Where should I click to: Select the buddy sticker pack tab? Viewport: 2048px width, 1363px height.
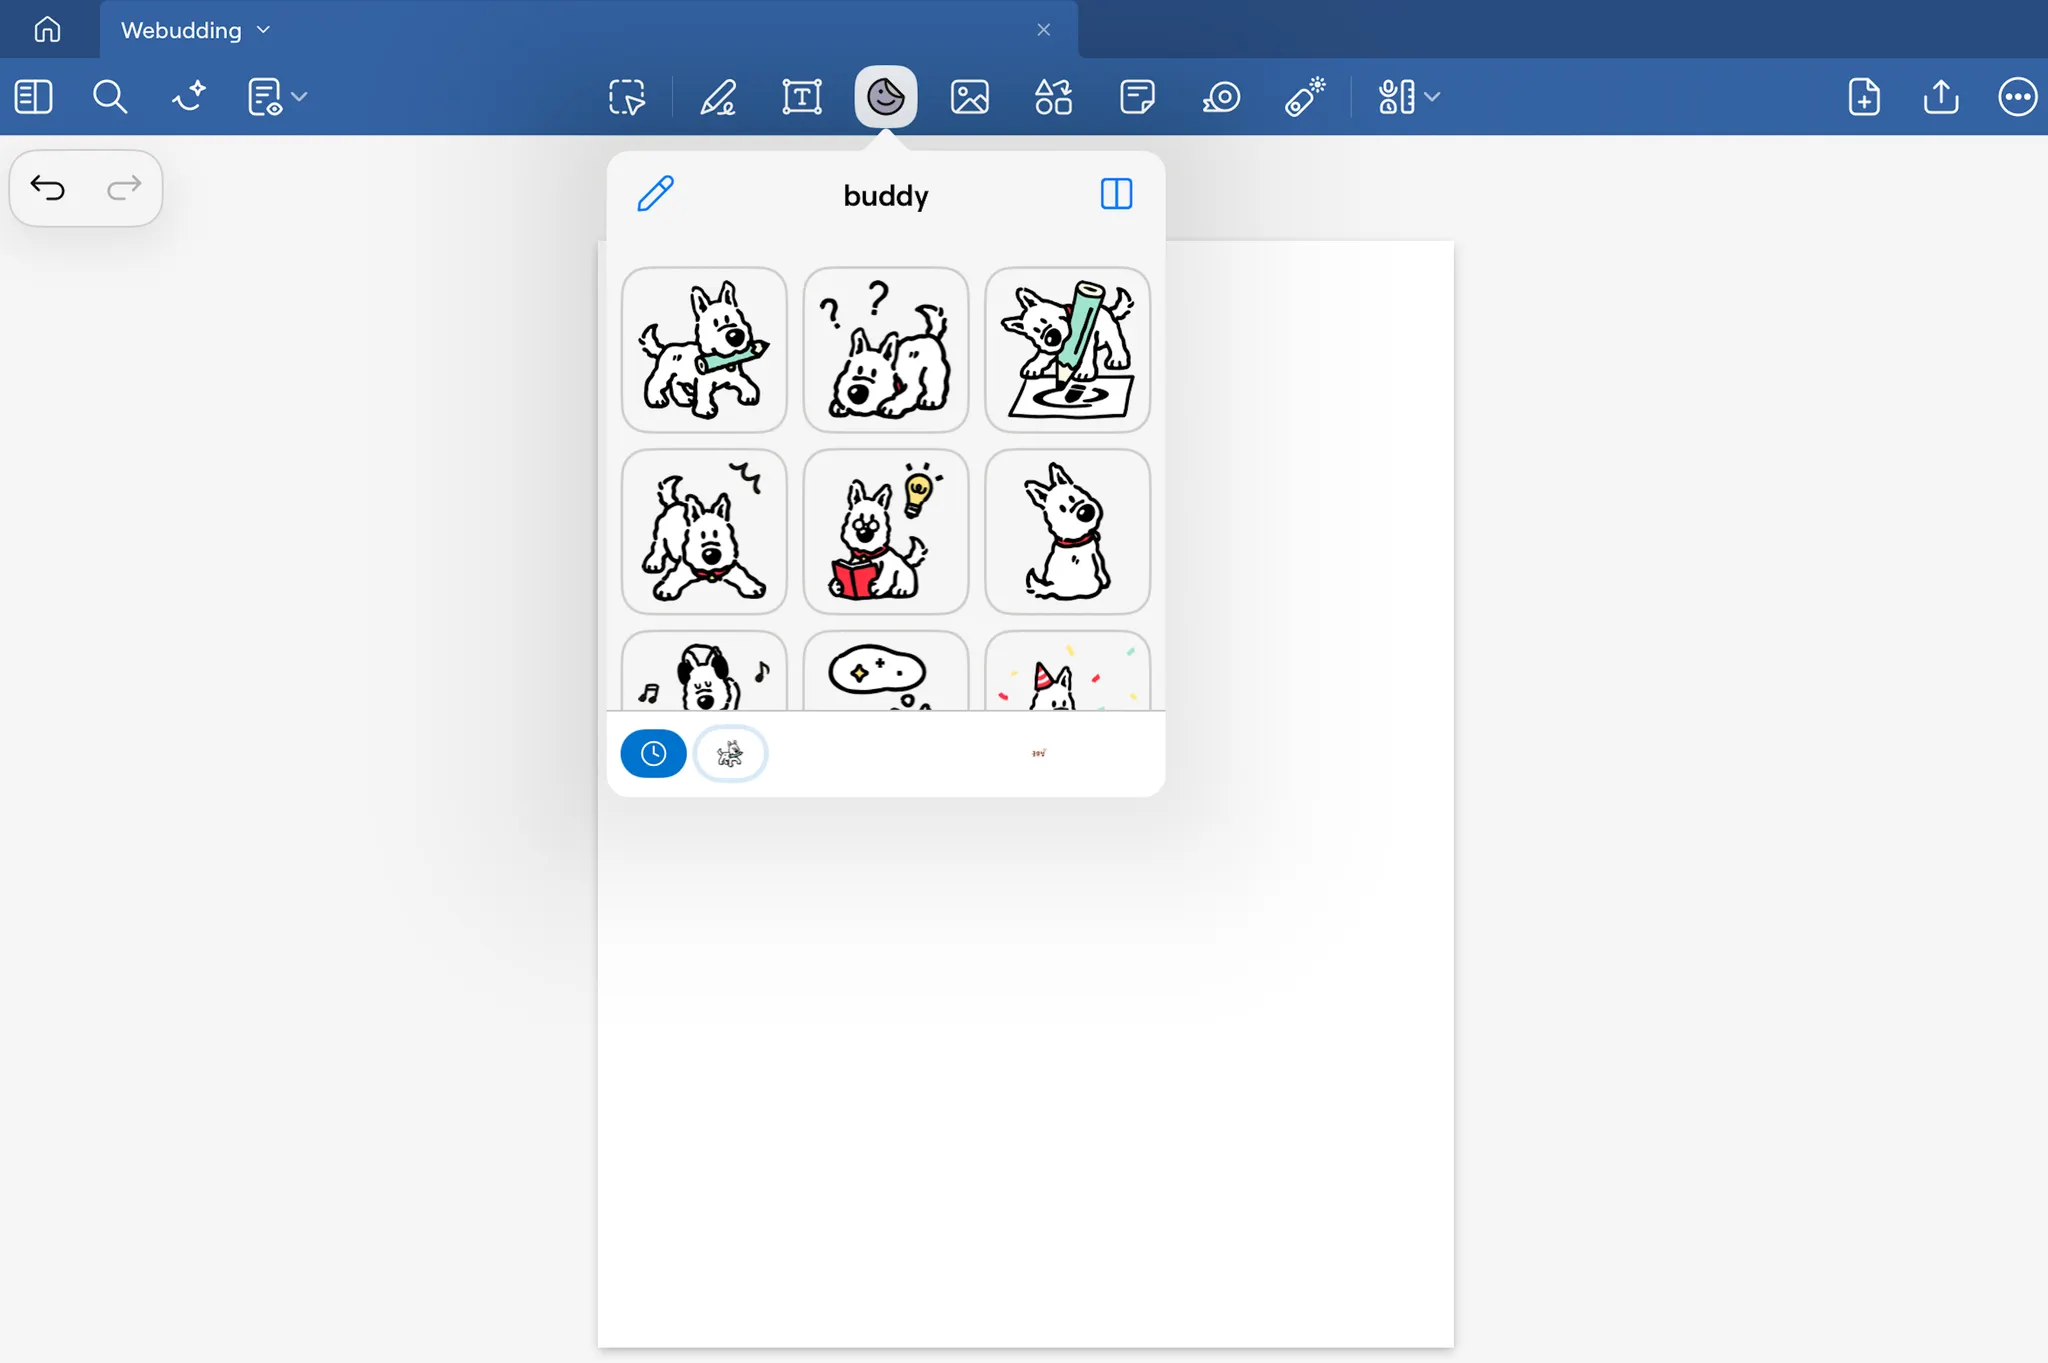(731, 753)
